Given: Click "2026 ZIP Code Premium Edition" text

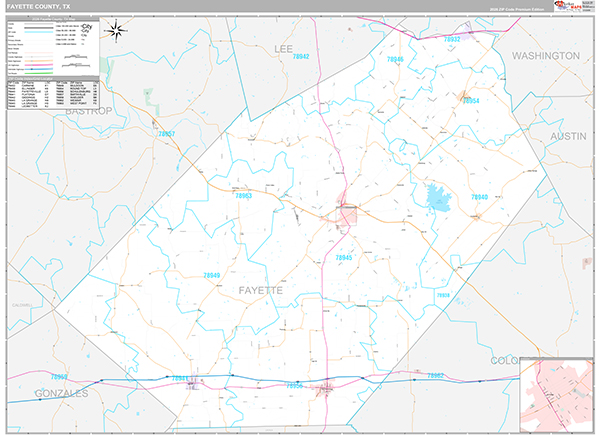Looking at the screenshot, I should [x=517, y=9].
